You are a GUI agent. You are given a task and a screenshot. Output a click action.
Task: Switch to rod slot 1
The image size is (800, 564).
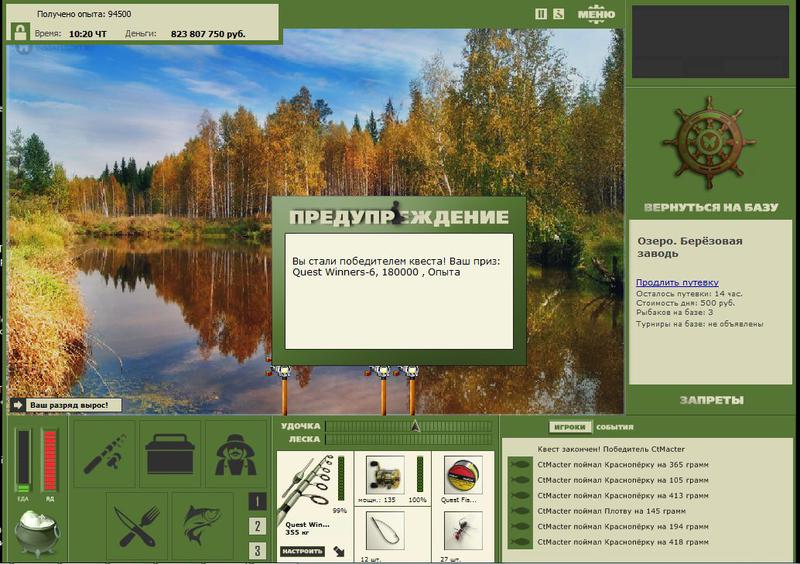pyautogui.click(x=257, y=502)
